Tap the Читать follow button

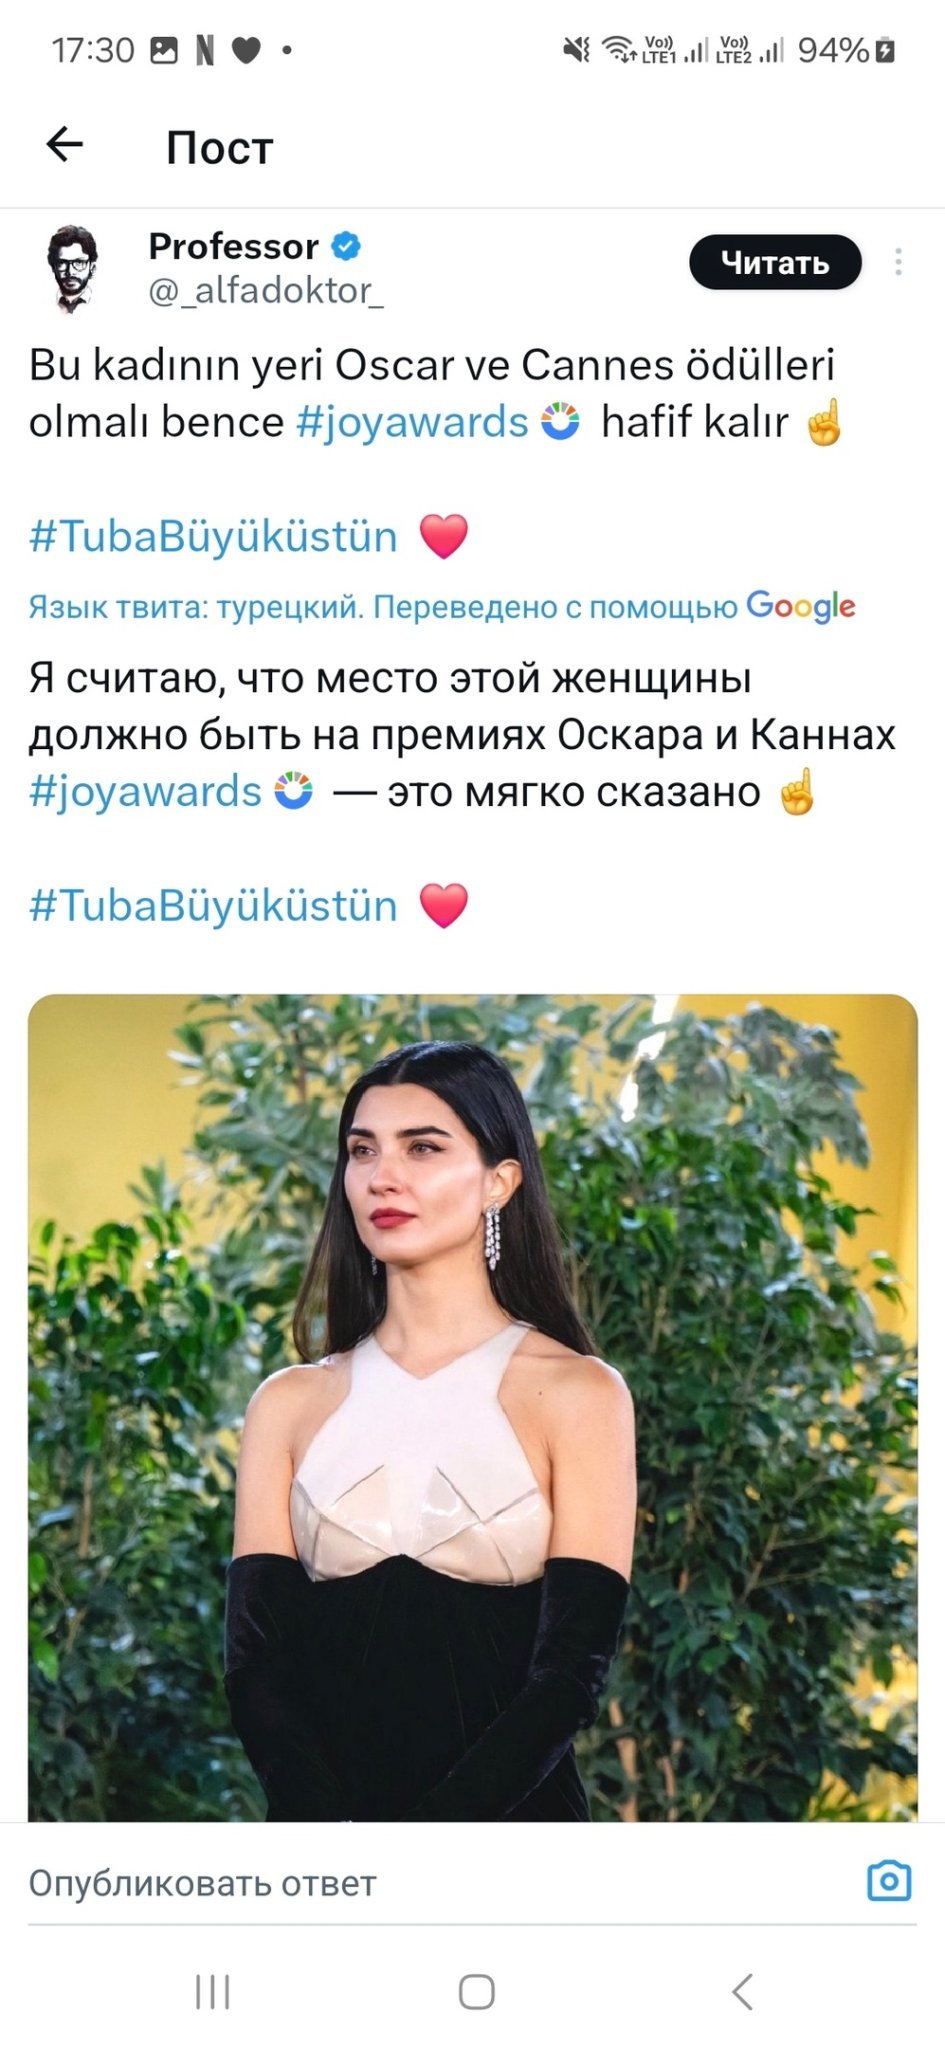pyautogui.click(x=775, y=262)
